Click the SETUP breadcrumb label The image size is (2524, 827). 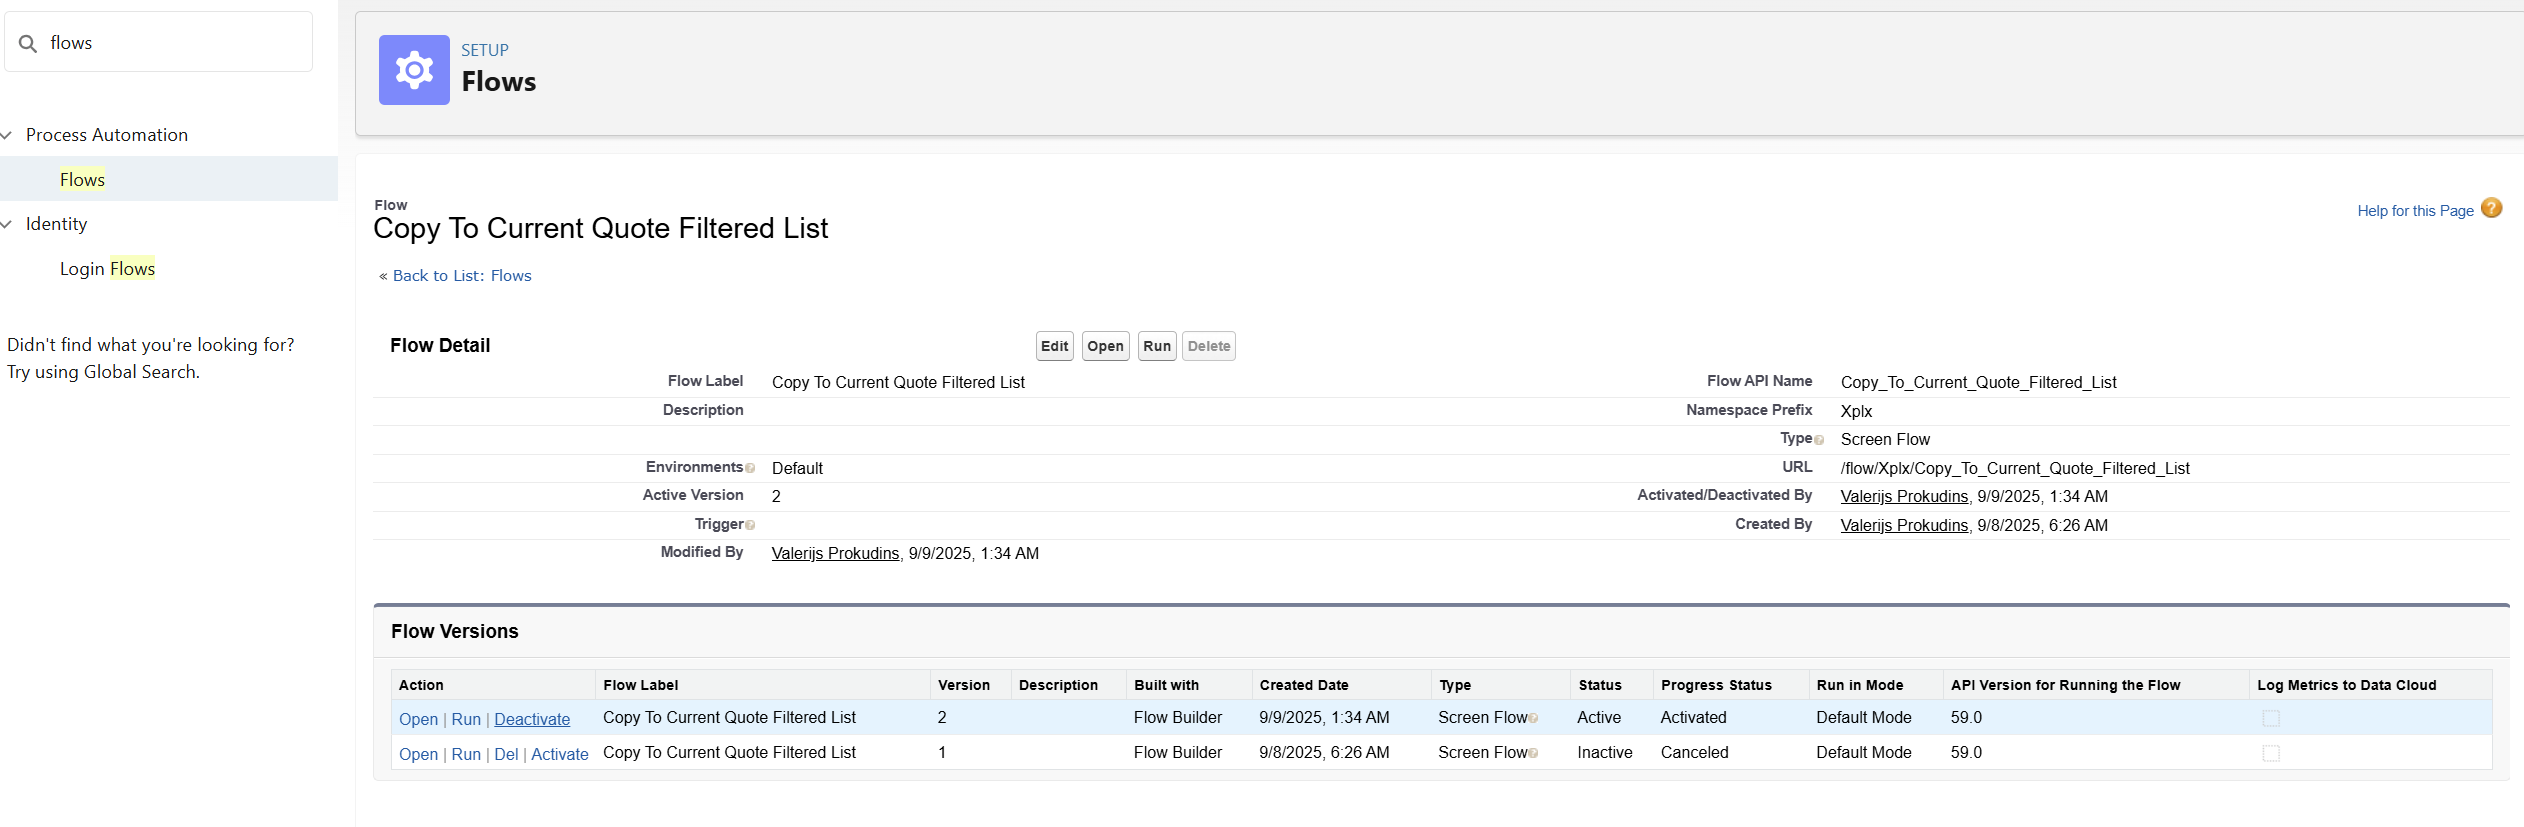(x=485, y=50)
